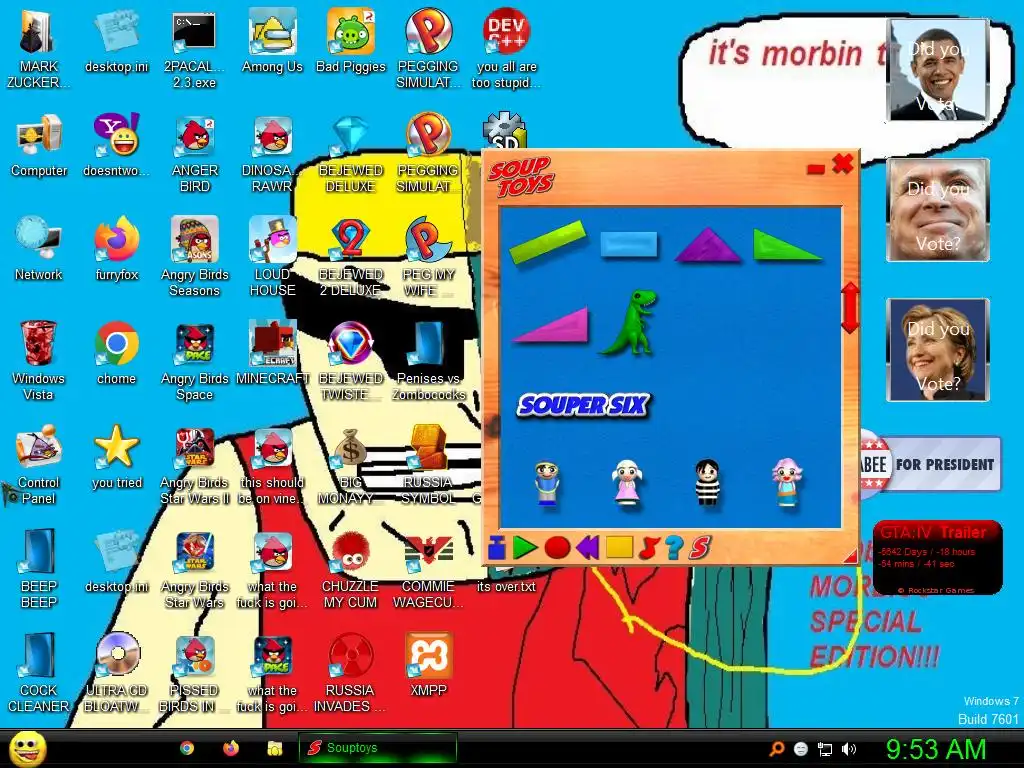Click the red double-arrow toybox scroller

click(850, 308)
